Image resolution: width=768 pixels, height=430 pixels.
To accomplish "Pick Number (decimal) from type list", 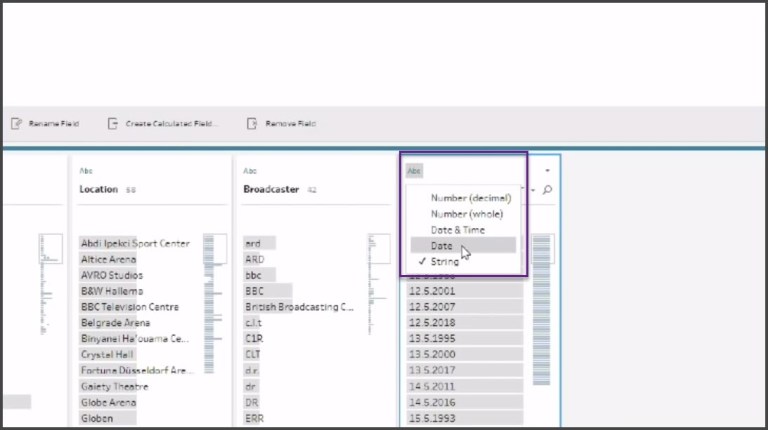I will pos(470,198).
